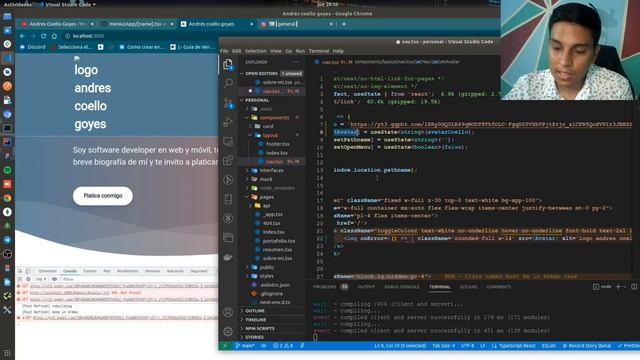The height and width of the screenshot is (360, 640).
Task: Switch to the DevTools Elementos tab
Action: click(48, 271)
